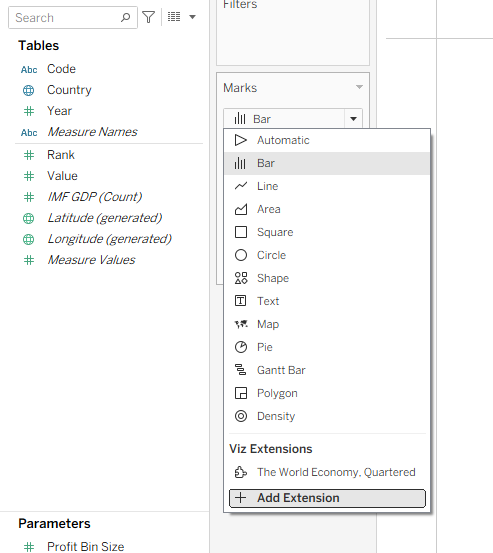Click the globe icon beside Country
Image resolution: width=493 pixels, height=553 pixels.
point(29,90)
